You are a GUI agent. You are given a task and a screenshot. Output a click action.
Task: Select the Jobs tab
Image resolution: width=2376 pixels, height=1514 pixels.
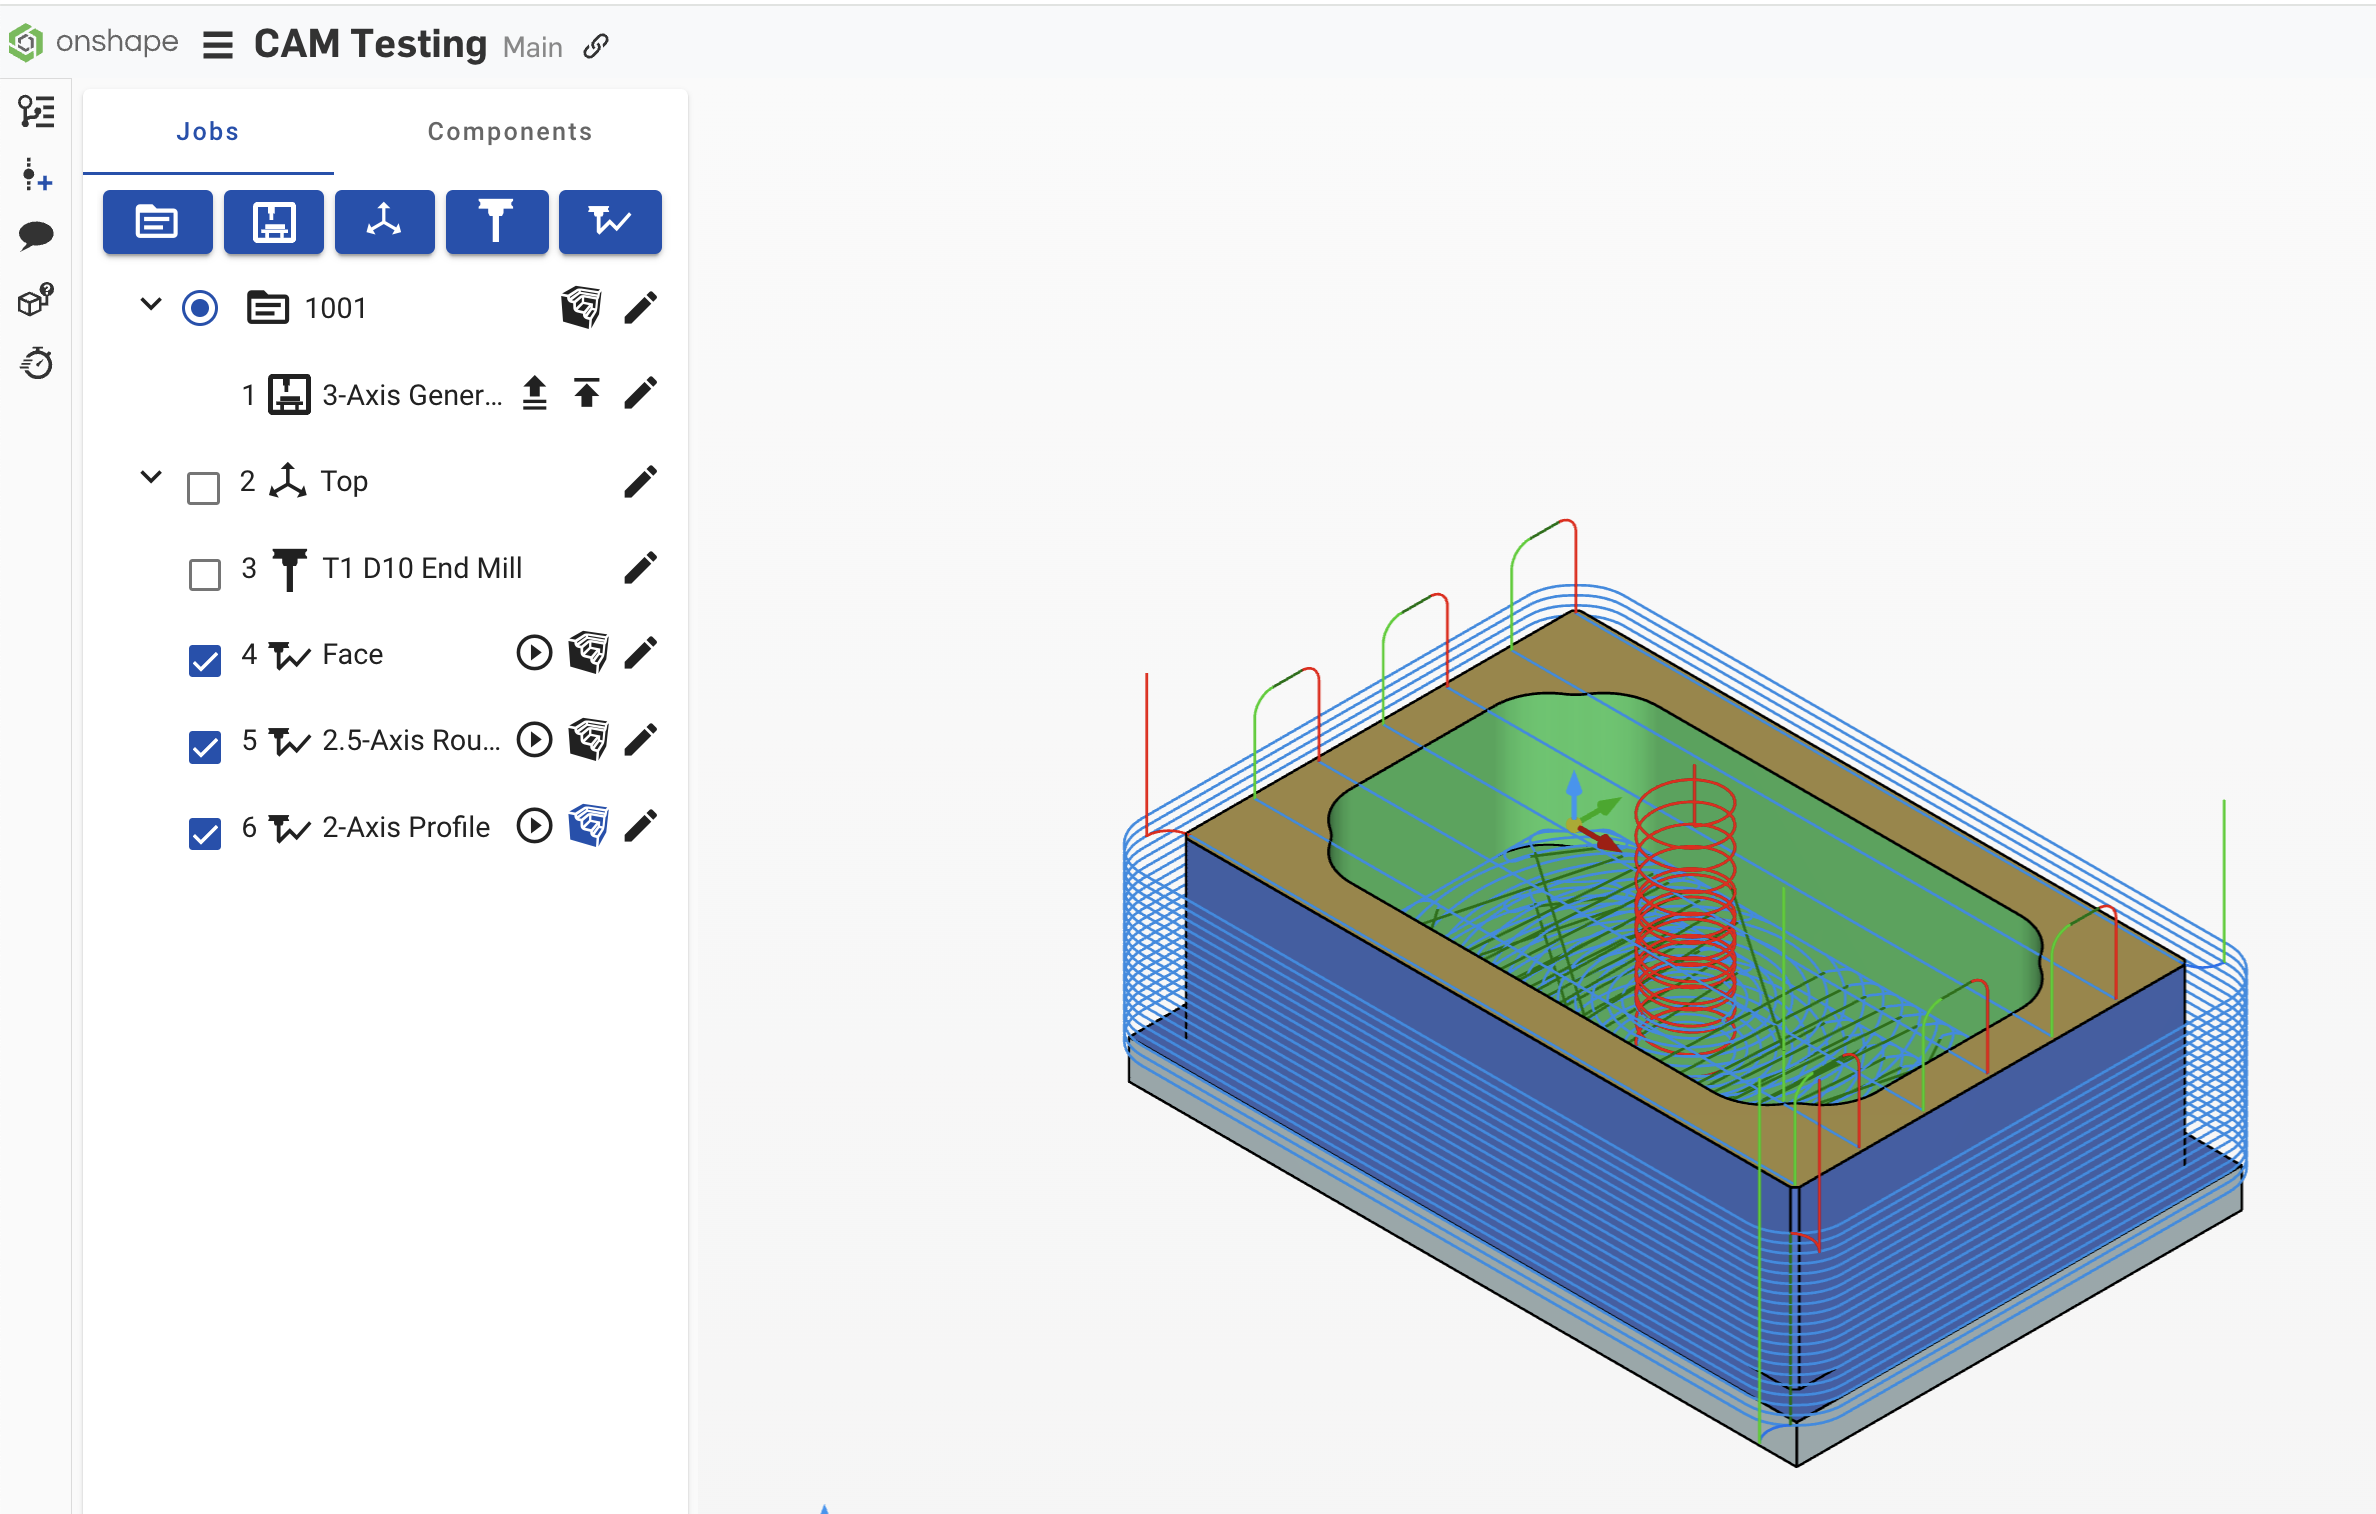(208, 132)
